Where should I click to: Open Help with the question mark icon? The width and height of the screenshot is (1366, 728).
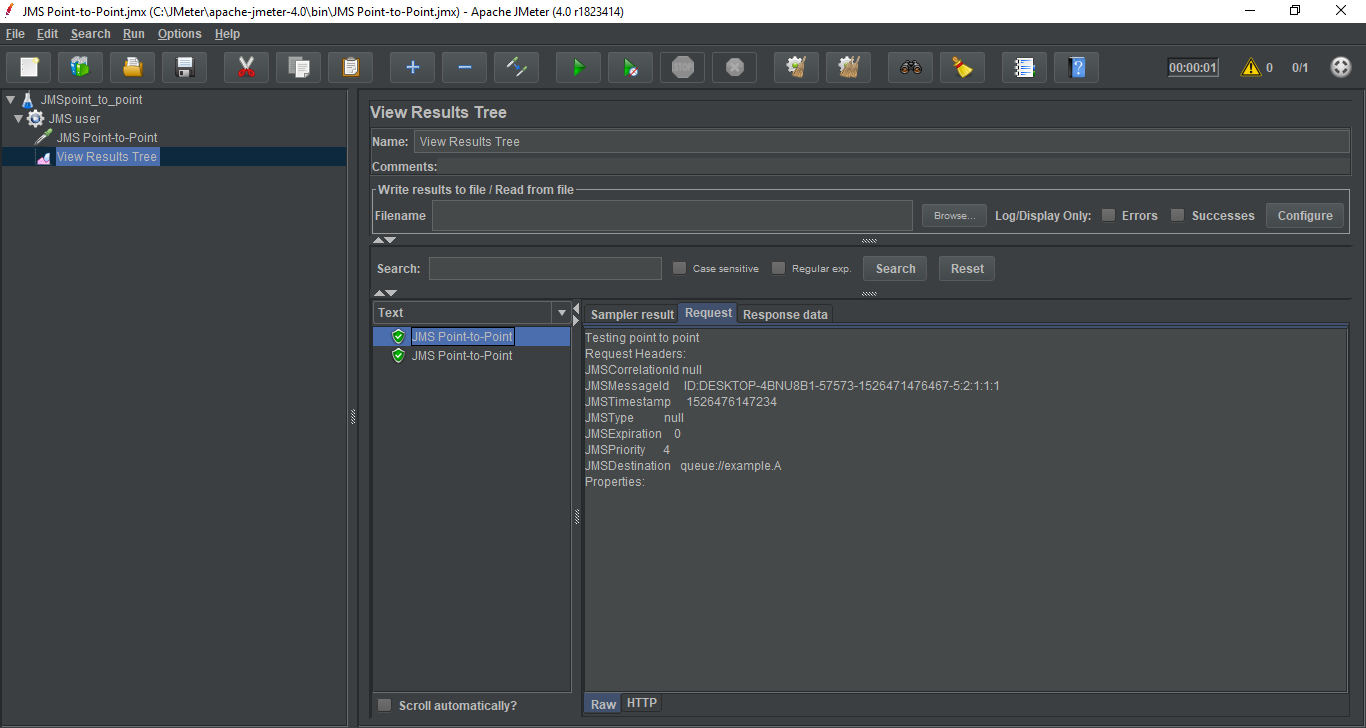tap(1077, 67)
